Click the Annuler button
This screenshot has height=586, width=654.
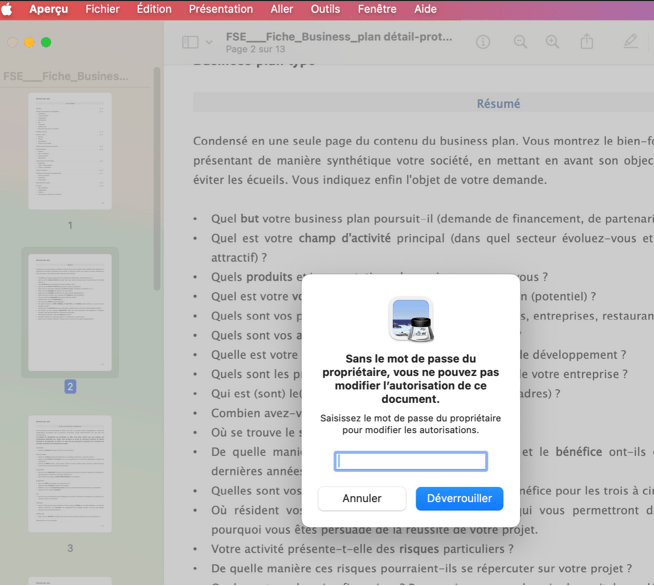[x=362, y=498]
